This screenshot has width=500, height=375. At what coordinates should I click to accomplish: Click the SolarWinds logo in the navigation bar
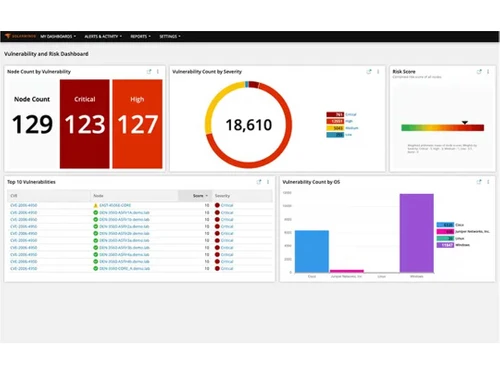point(20,36)
